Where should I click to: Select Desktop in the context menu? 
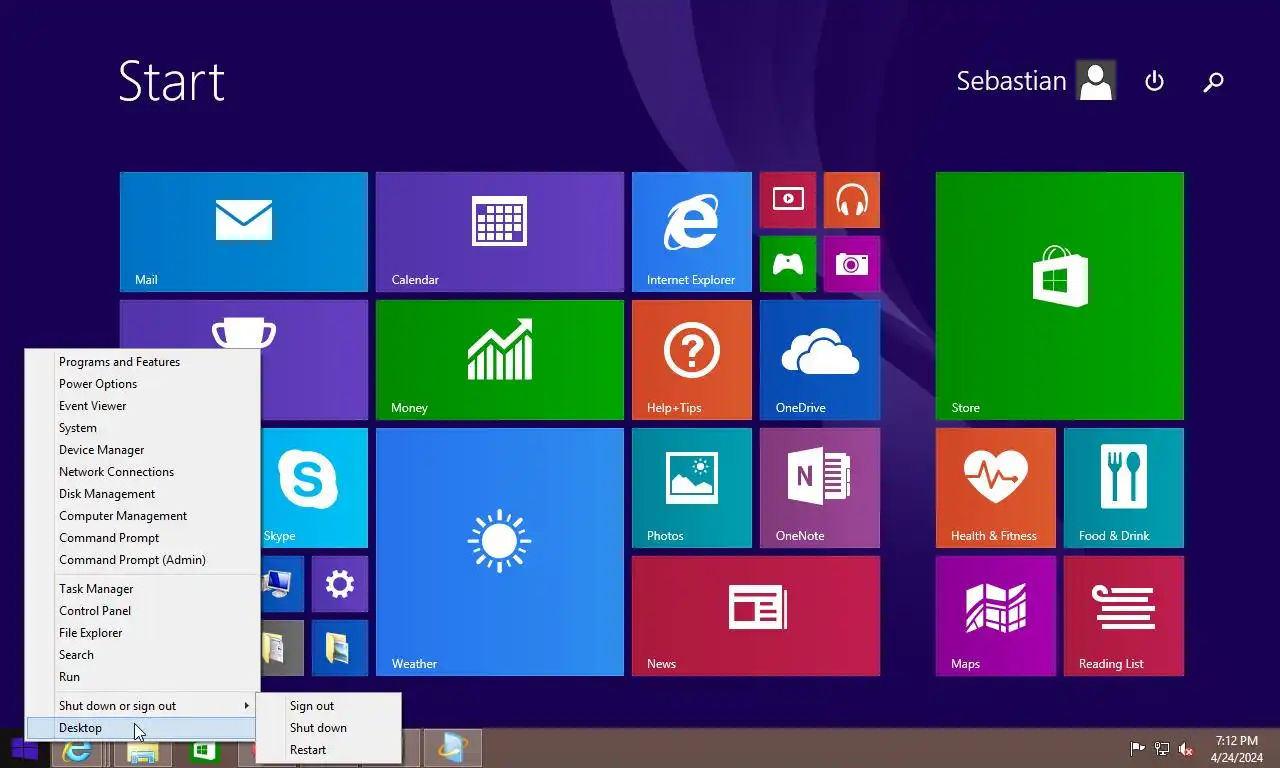point(142,728)
